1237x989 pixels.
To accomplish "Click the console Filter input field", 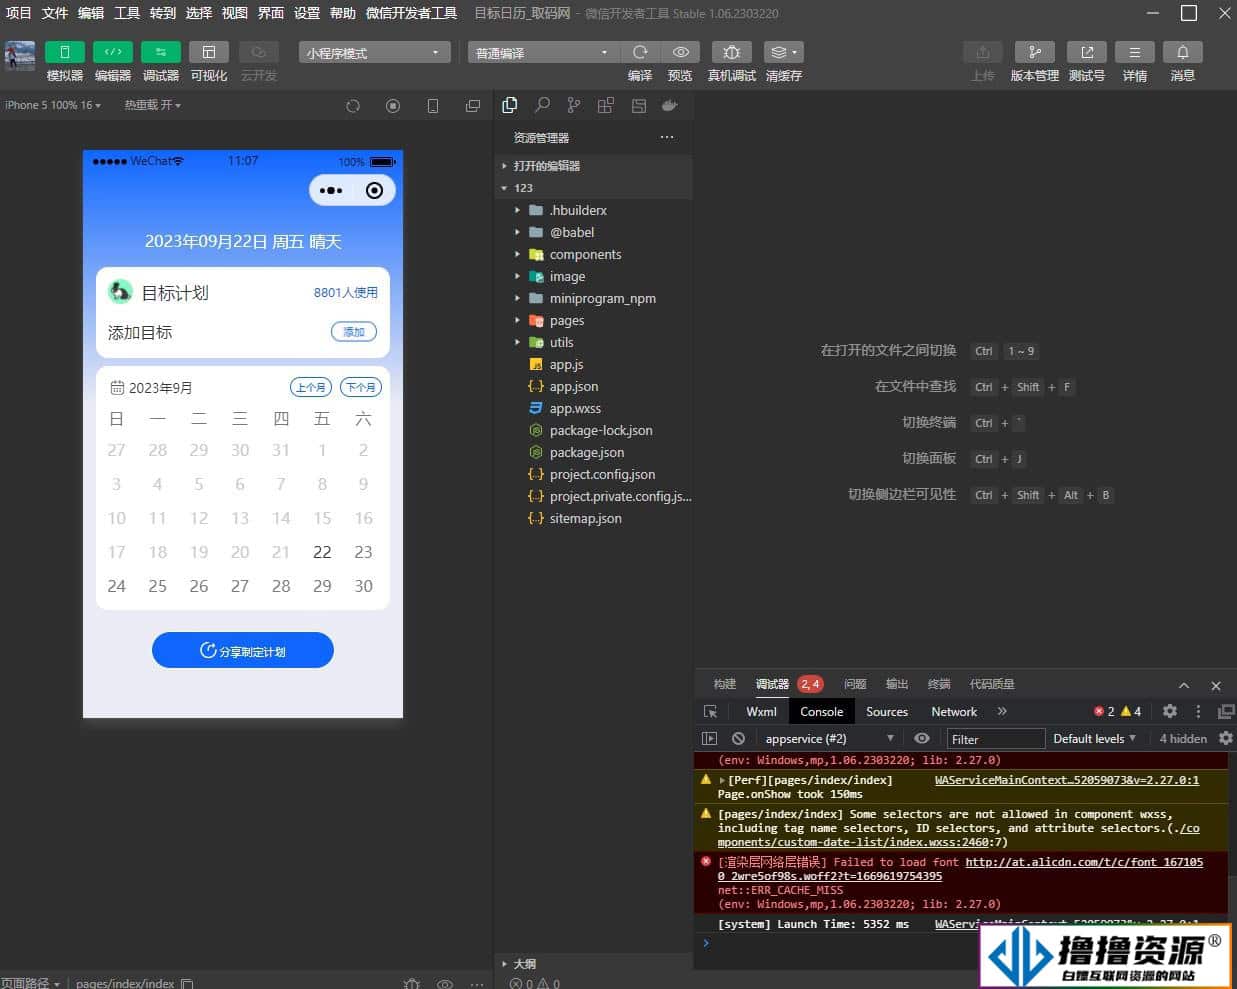I will pyautogui.click(x=996, y=739).
